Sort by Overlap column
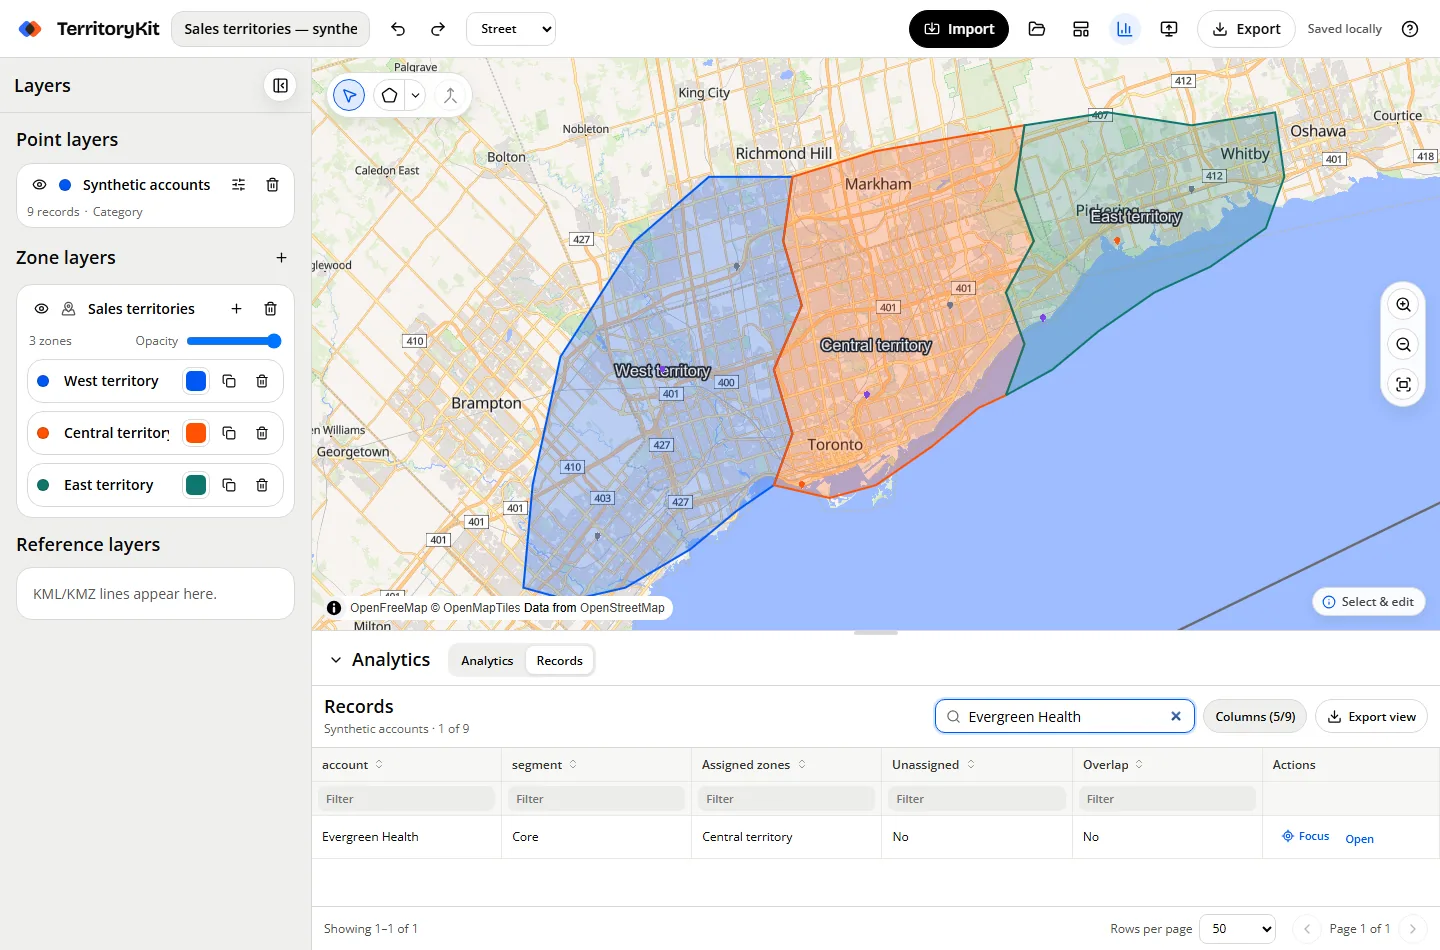The image size is (1440, 950). click(1113, 765)
